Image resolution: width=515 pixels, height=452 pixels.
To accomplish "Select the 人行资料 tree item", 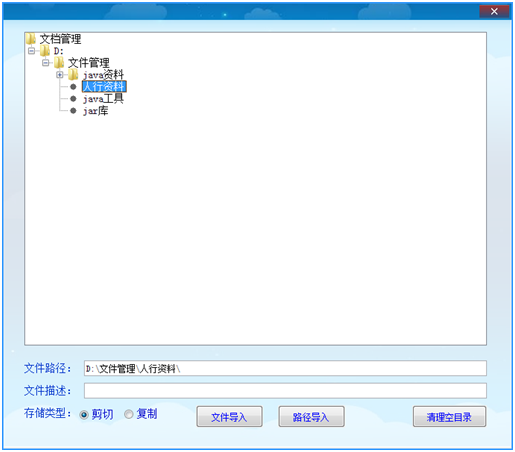I will [x=104, y=87].
